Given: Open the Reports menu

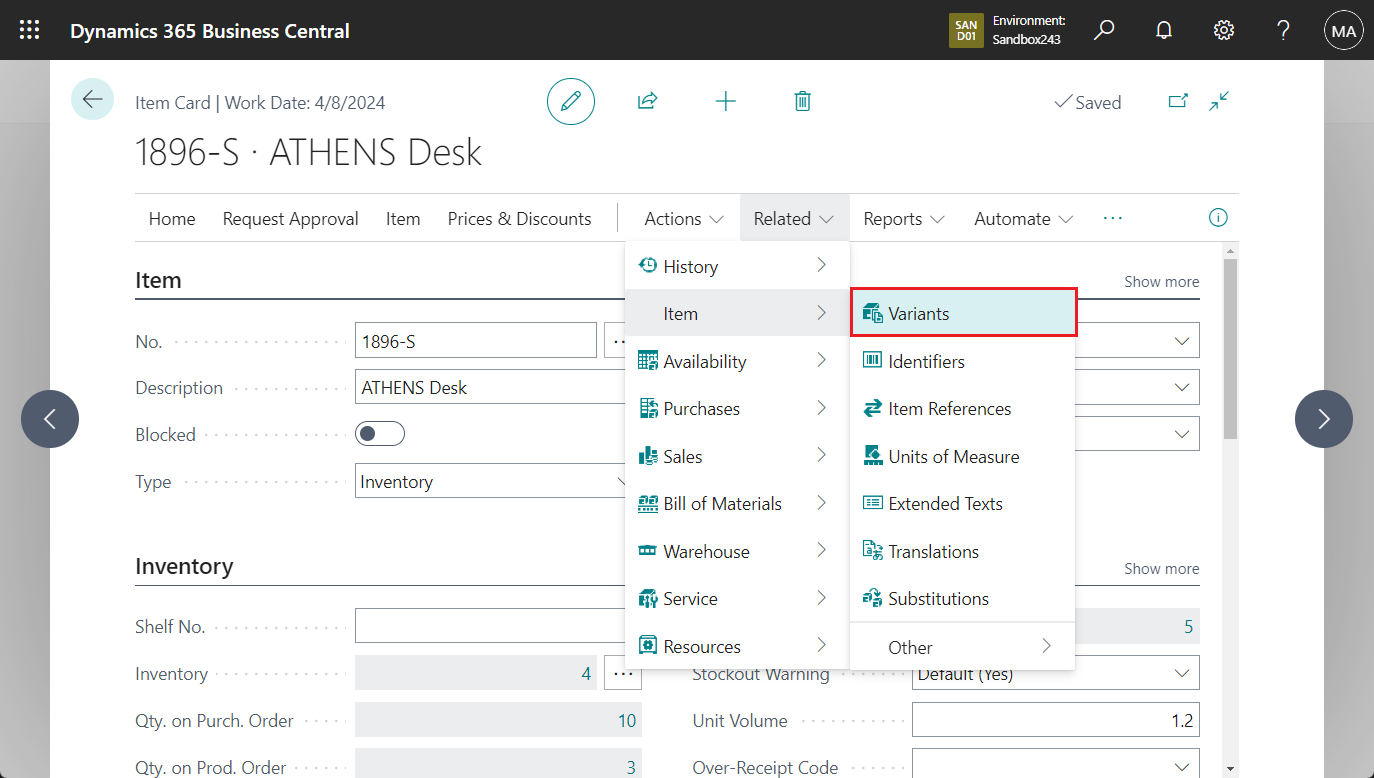Looking at the screenshot, I should (x=903, y=218).
